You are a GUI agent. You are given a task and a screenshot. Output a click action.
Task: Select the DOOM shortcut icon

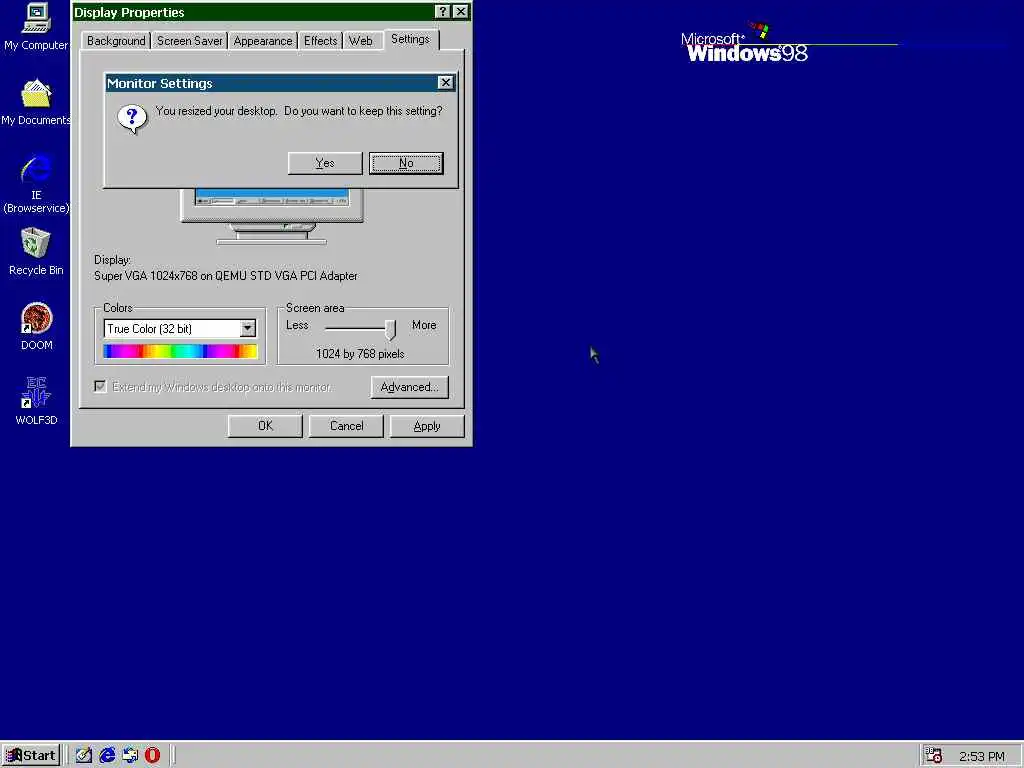click(x=36, y=327)
